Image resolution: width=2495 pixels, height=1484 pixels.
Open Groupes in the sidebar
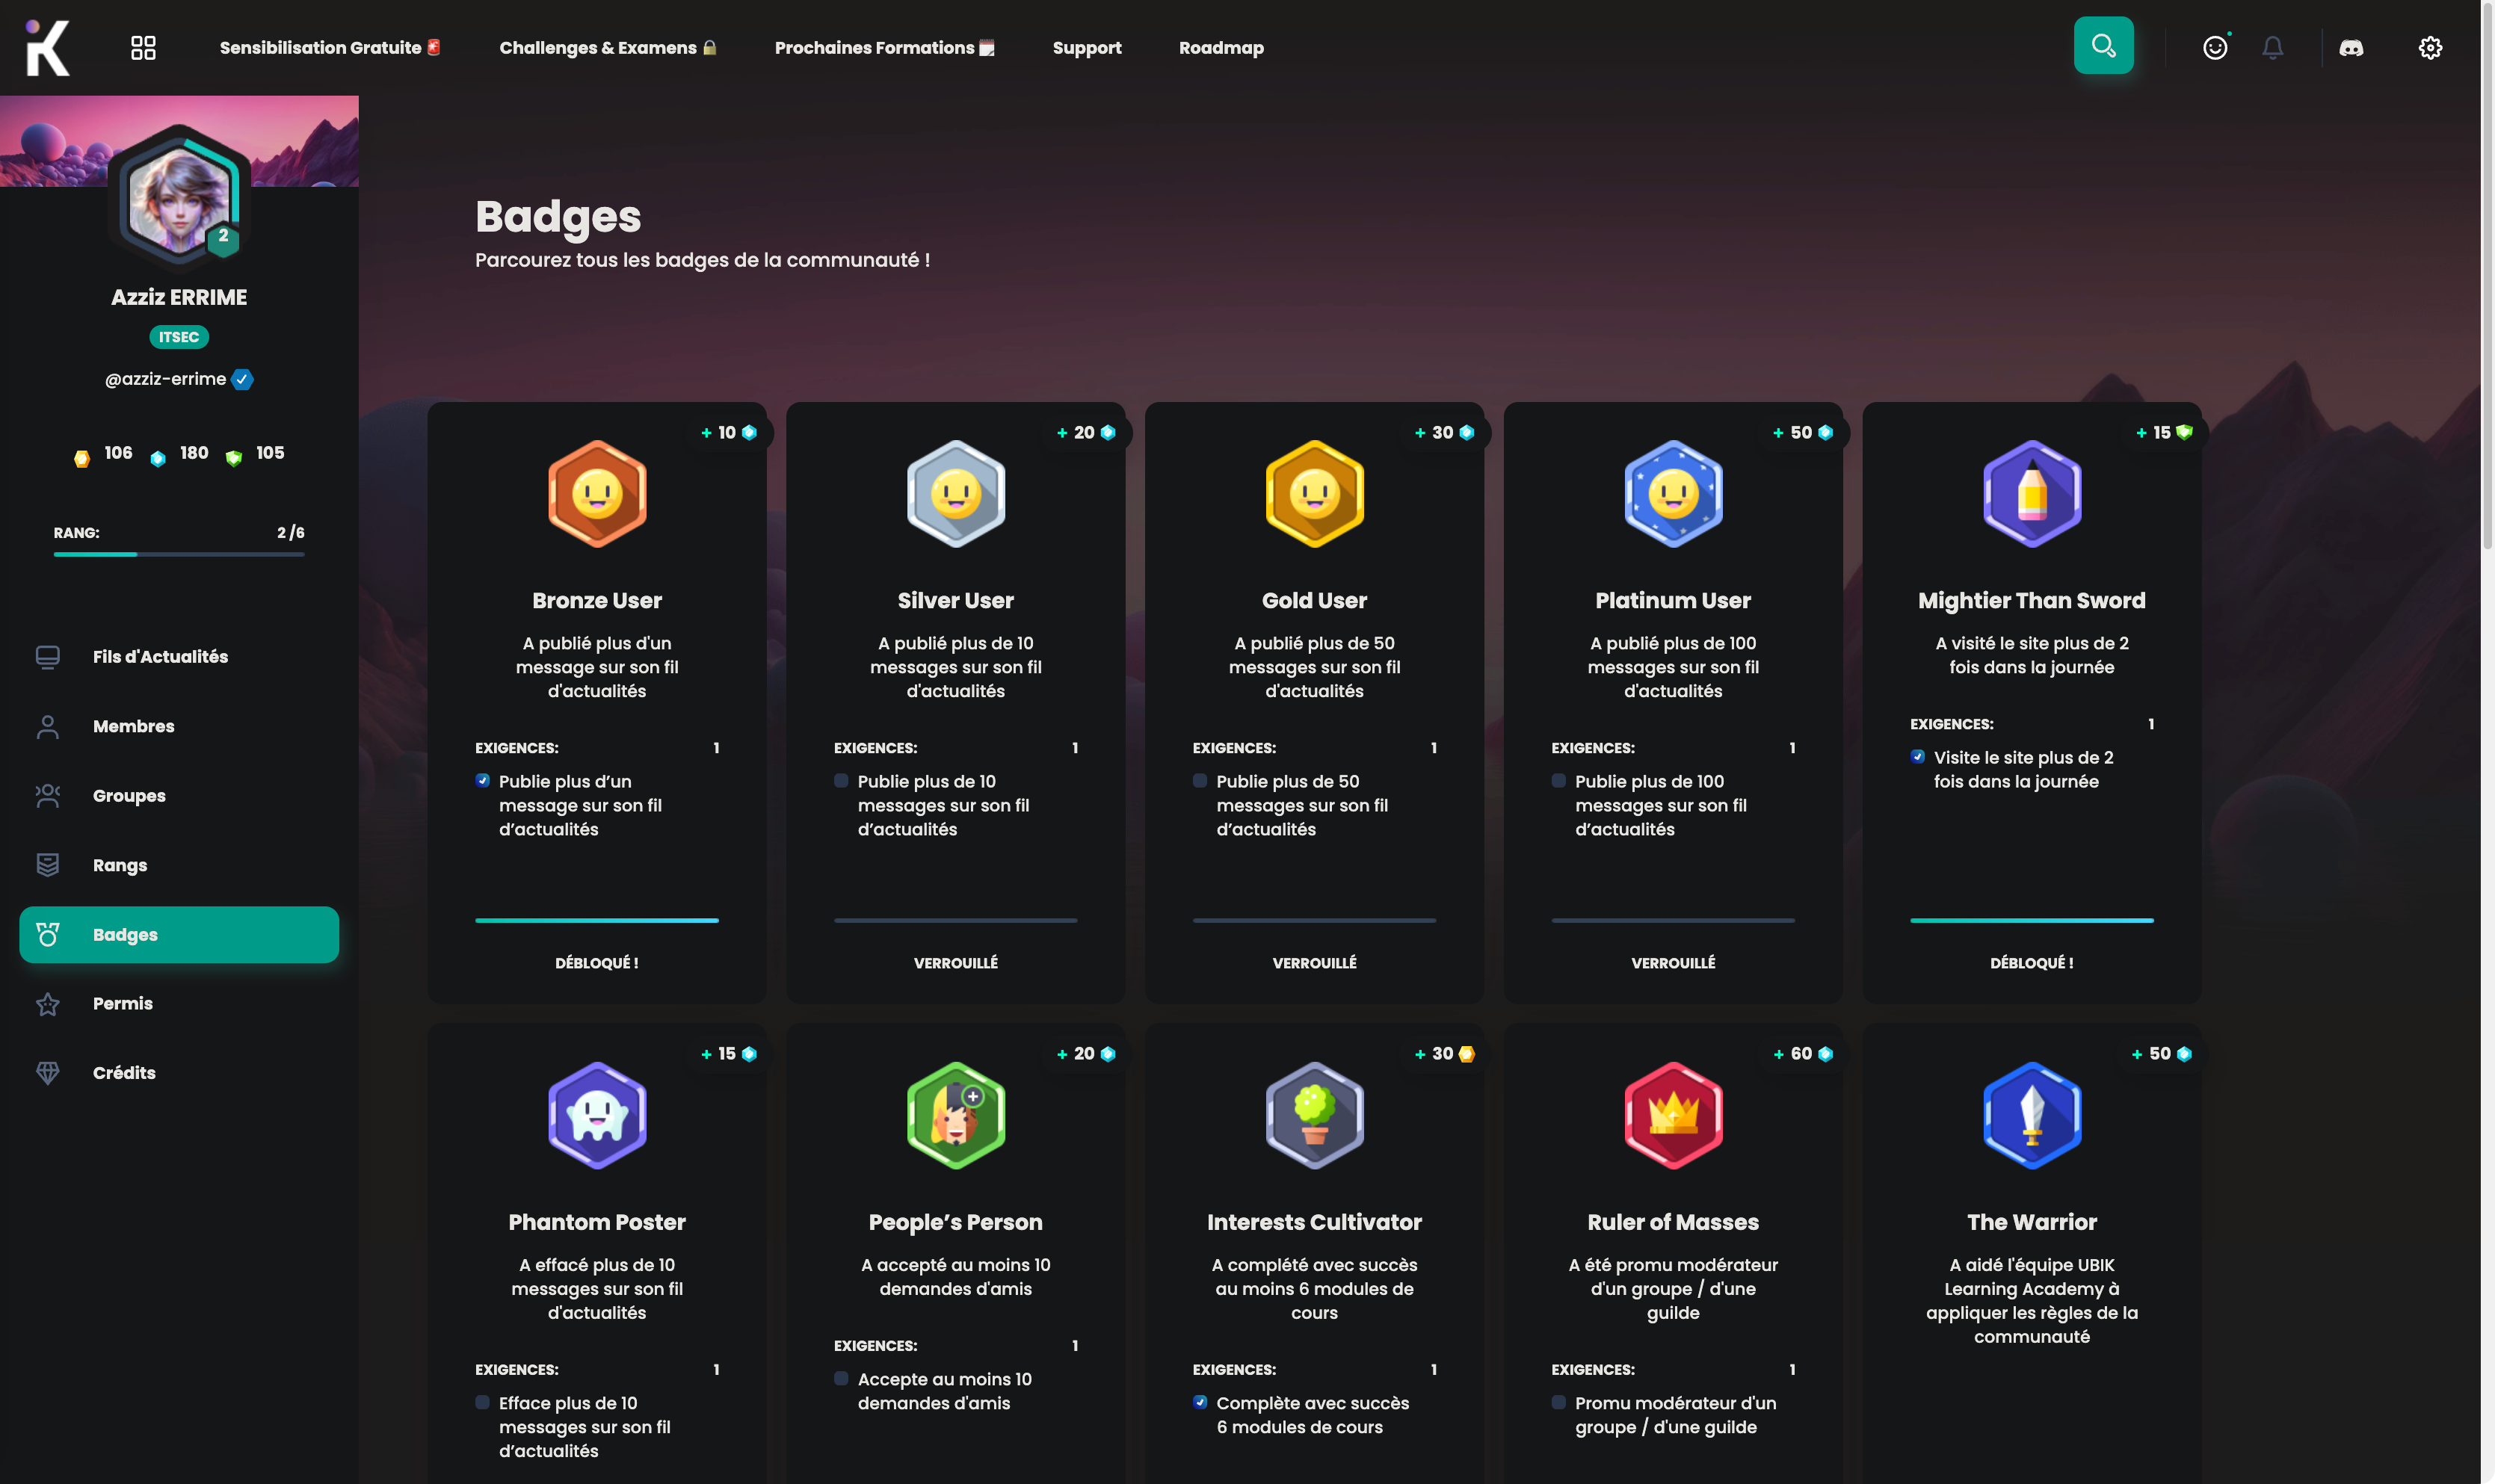click(x=179, y=796)
